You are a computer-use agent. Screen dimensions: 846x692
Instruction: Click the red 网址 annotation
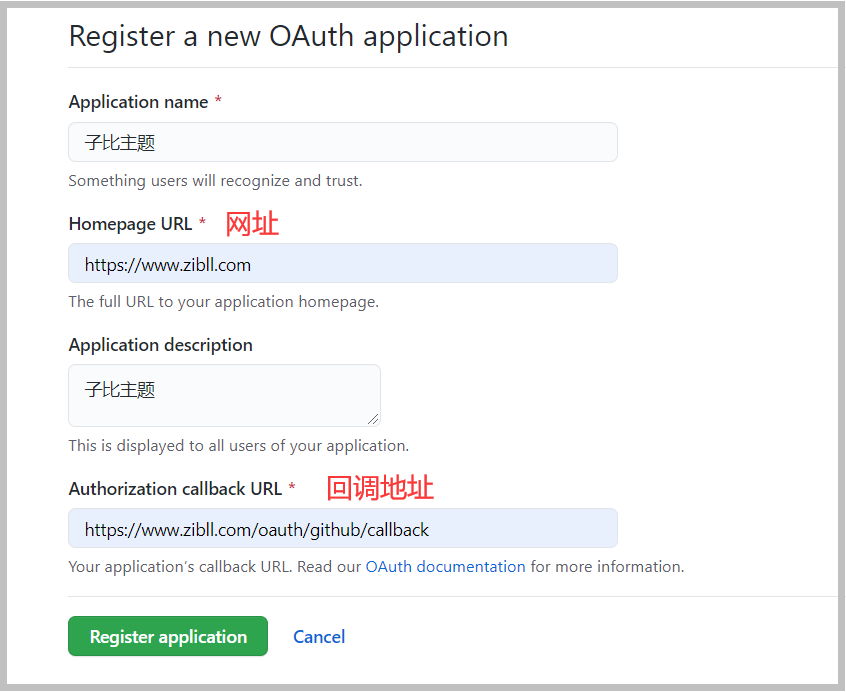252,224
